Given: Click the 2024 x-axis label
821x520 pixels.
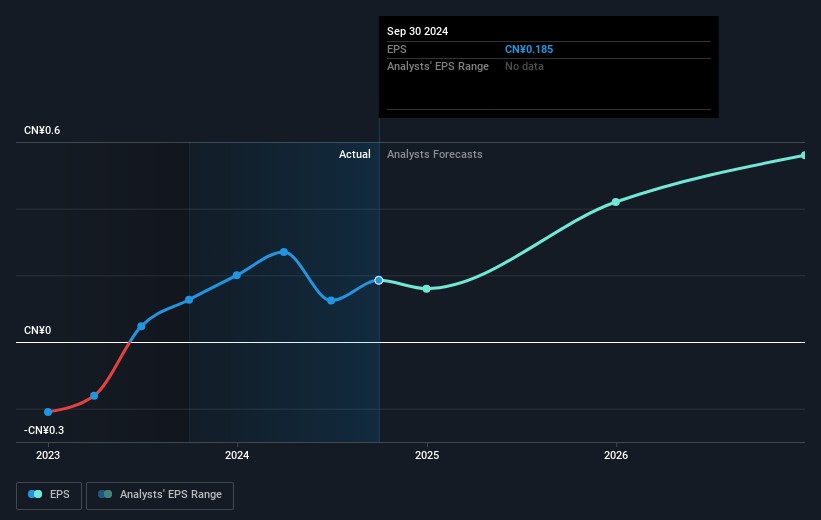Looking at the screenshot, I should 237,456.
